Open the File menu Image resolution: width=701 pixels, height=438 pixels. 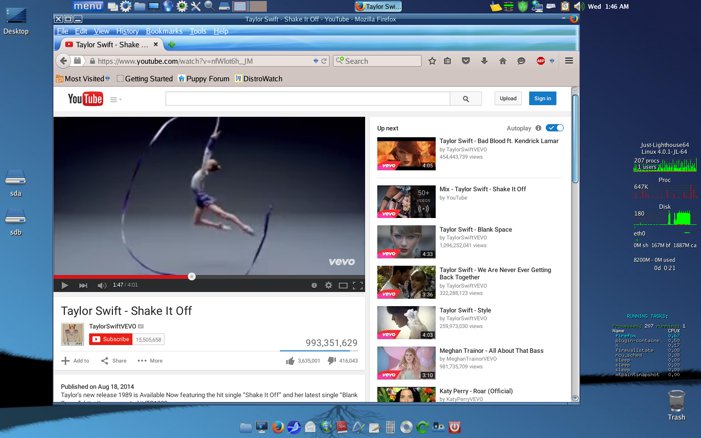coord(63,31)
